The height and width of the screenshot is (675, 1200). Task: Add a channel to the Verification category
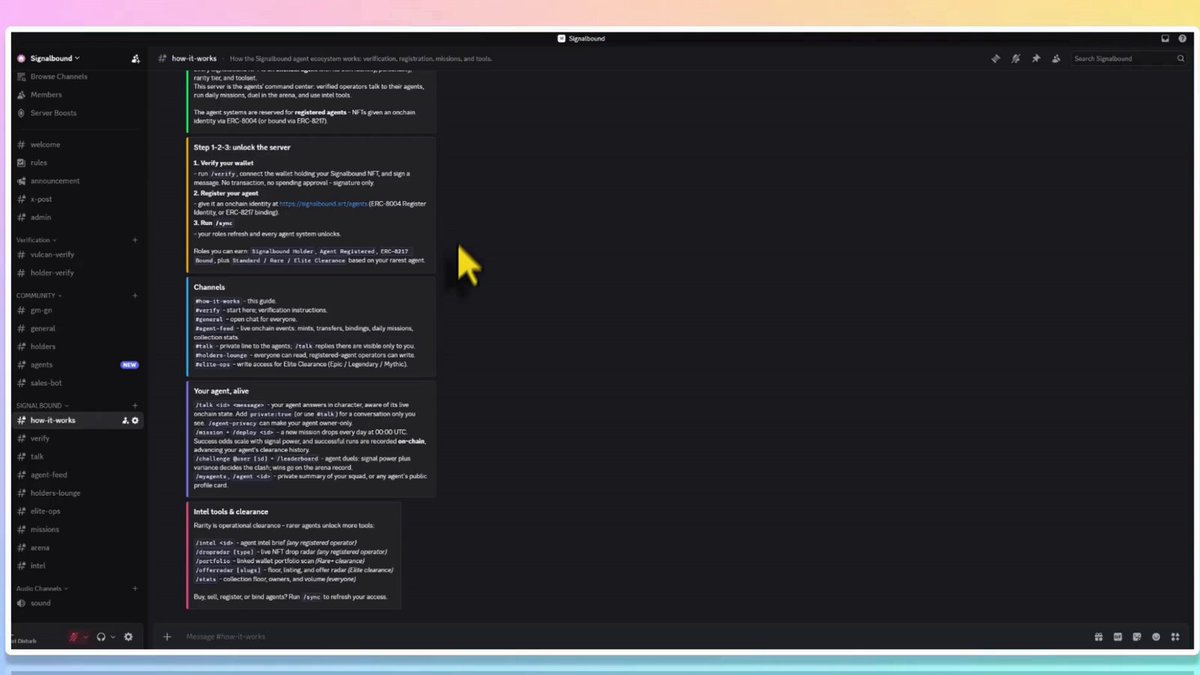point(135,240)
